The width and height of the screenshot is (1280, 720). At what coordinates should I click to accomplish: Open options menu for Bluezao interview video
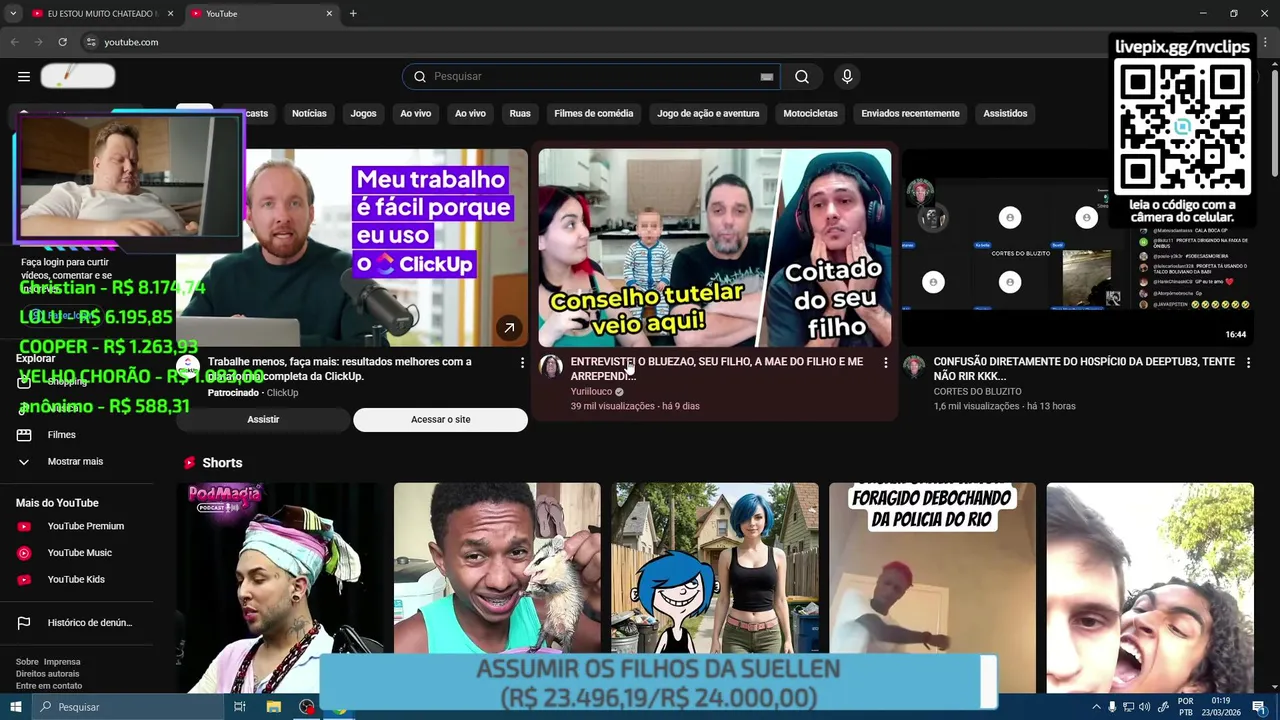pos(885,363)
